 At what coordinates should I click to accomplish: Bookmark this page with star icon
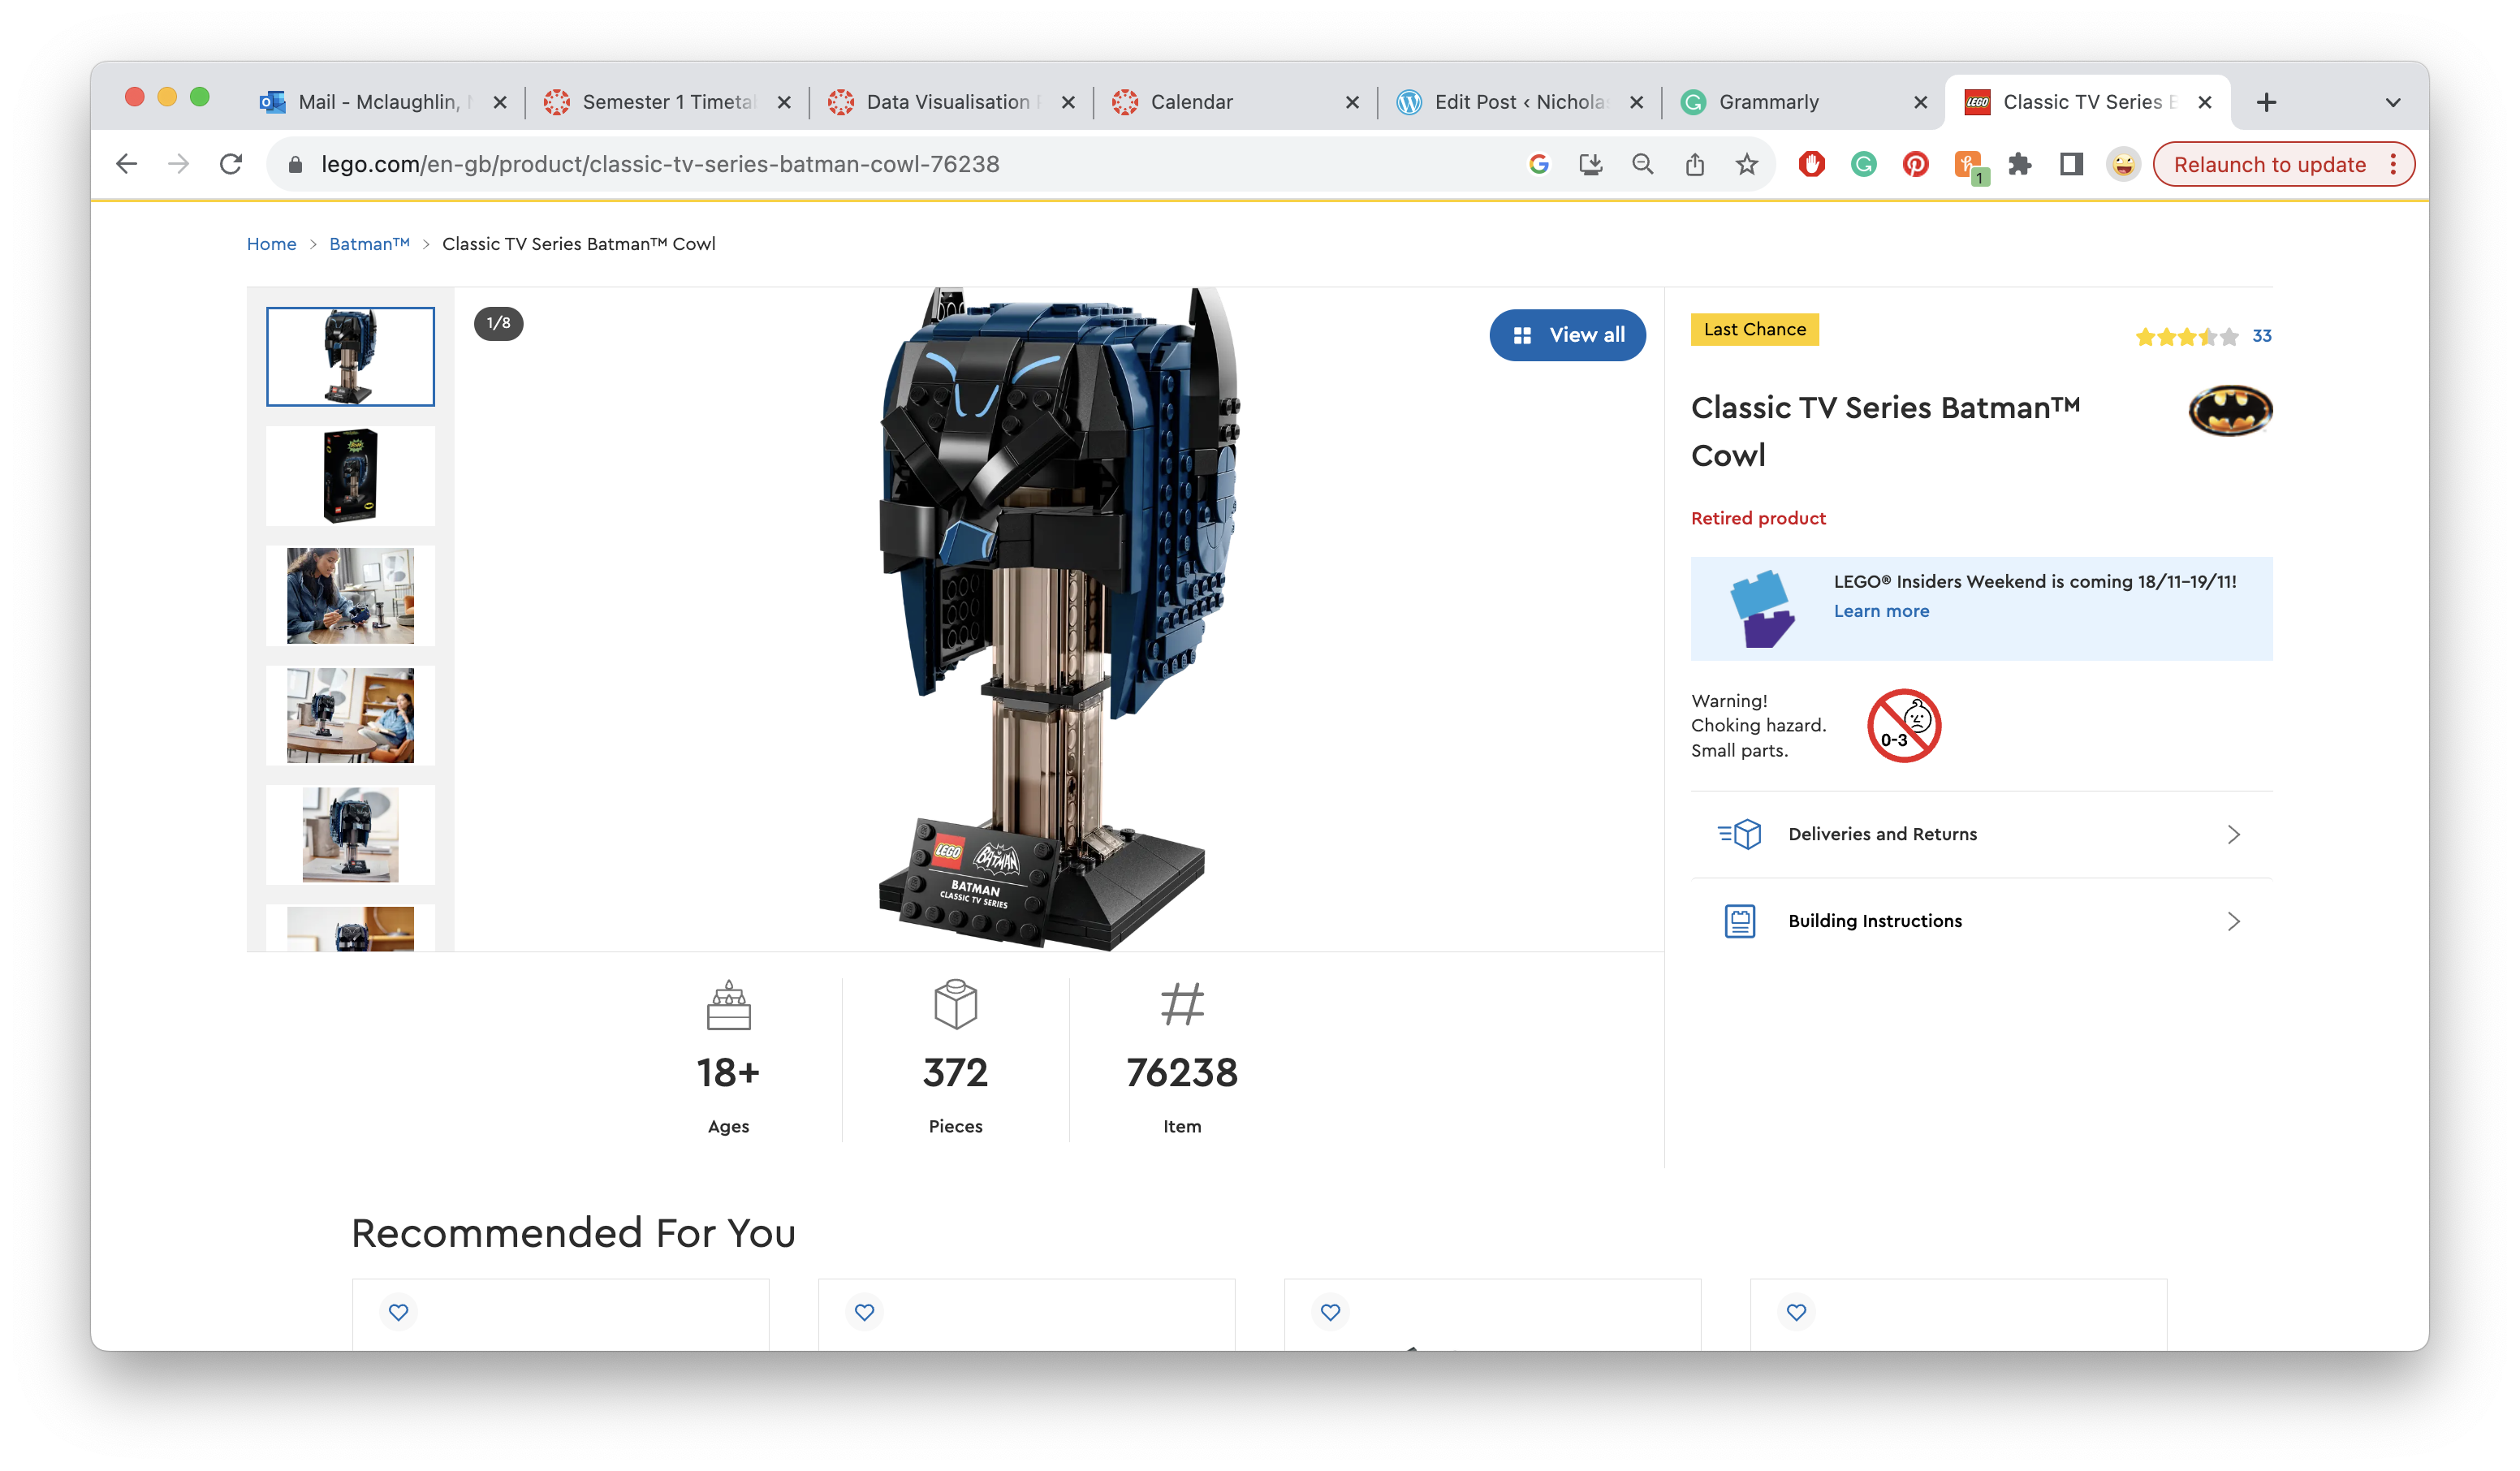coord(1746,164)
